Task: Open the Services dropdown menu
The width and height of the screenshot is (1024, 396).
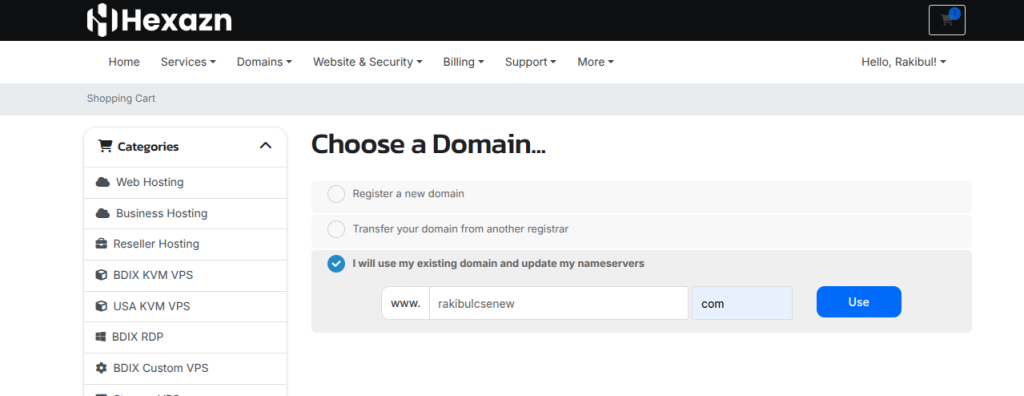Action: pyautogui.click(x=188, y=62)
